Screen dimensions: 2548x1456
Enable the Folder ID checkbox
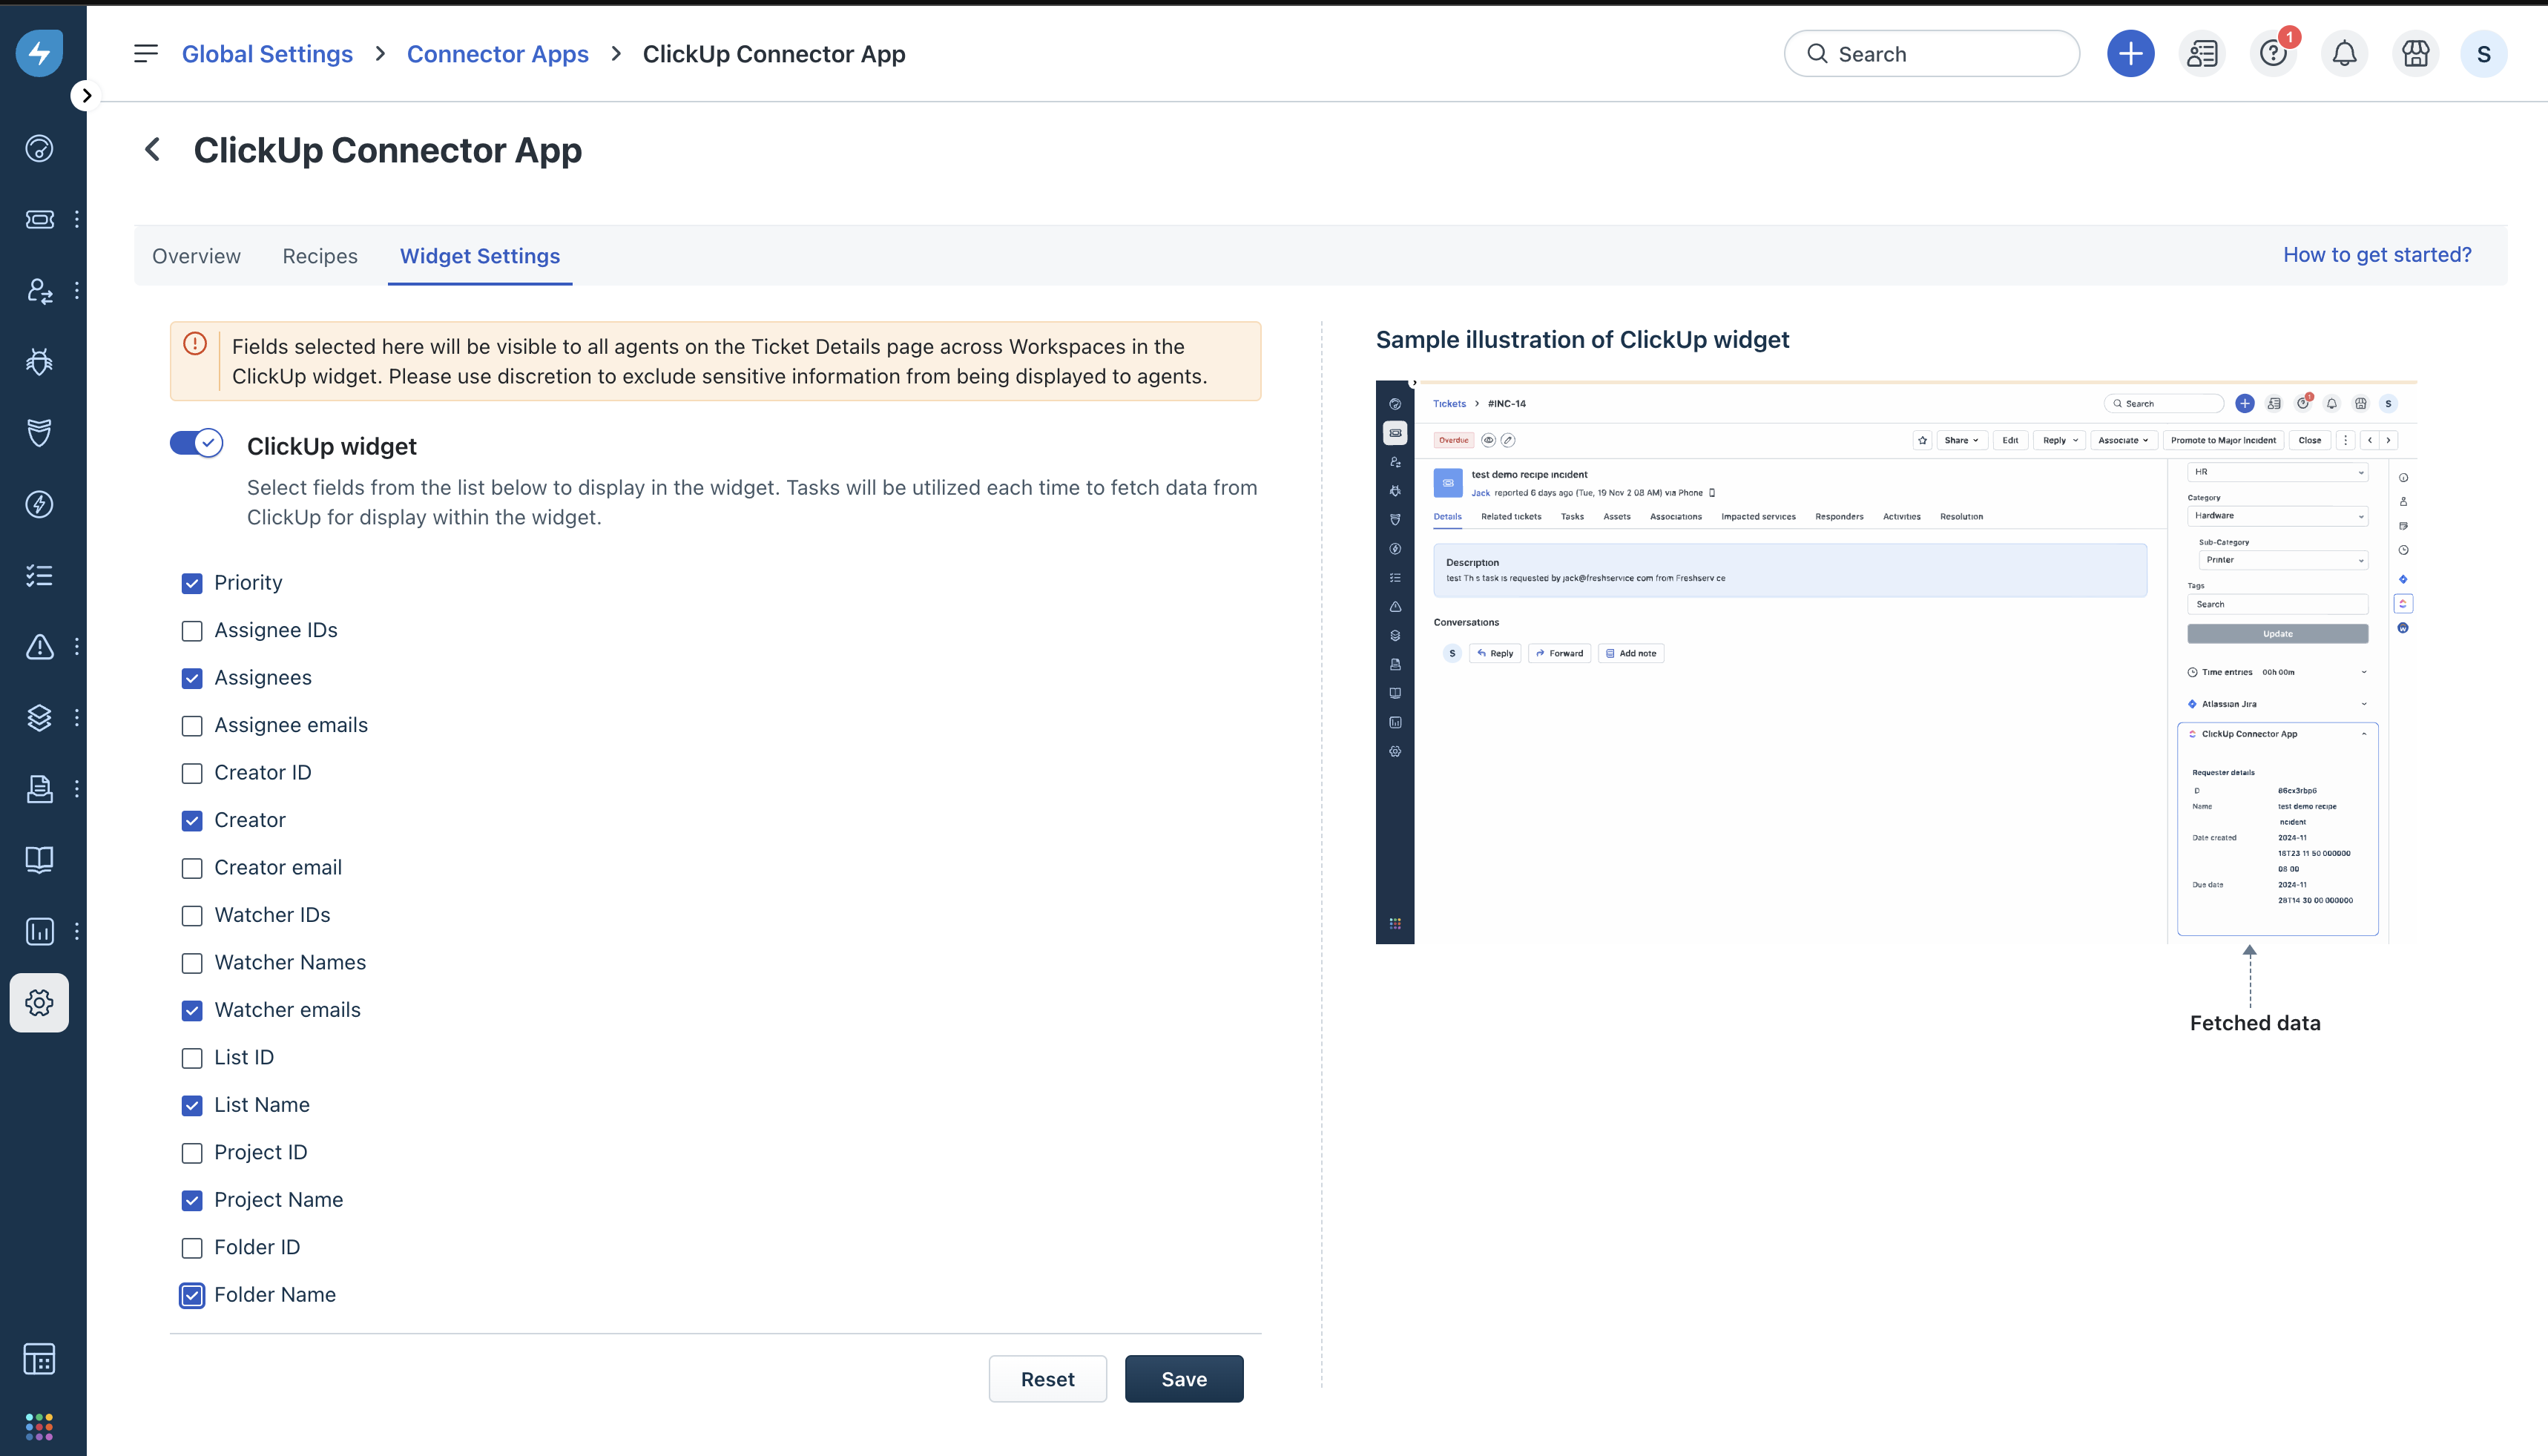click(192, 1248)
